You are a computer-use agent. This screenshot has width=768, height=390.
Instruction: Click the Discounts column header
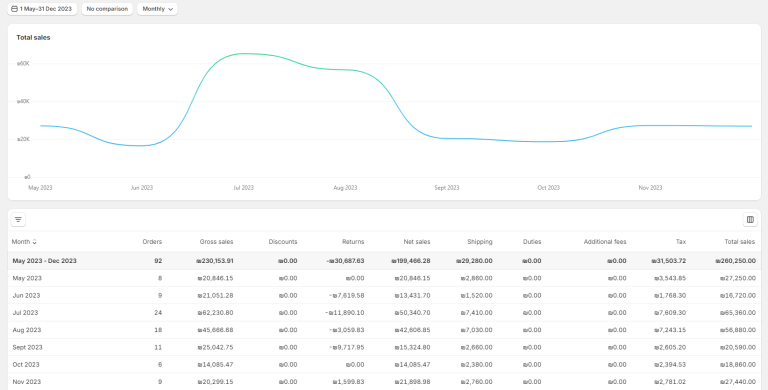[x=283, y=242]
